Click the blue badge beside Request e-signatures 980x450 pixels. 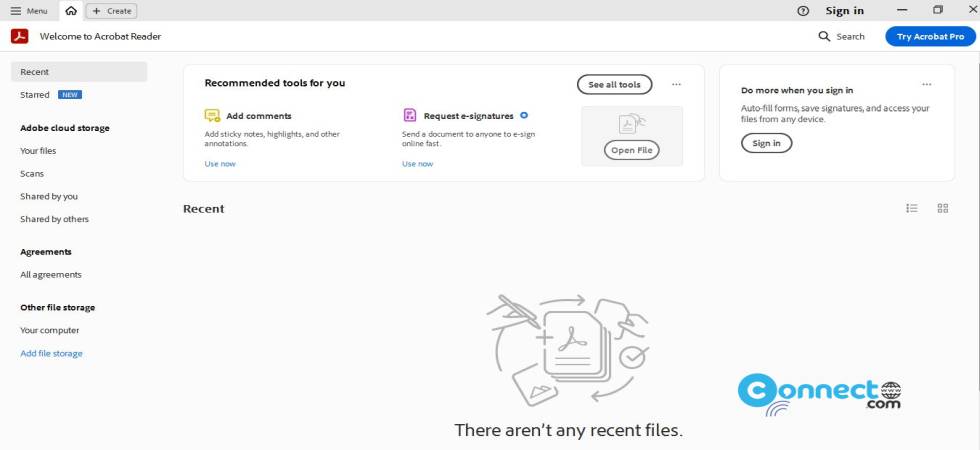click(x=524, y=115)
